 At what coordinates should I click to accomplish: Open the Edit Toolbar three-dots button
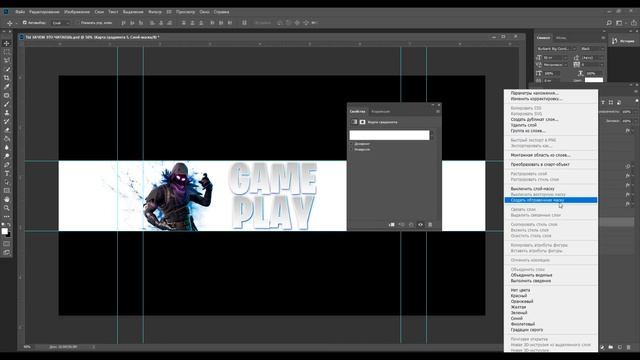click(7, 217)
